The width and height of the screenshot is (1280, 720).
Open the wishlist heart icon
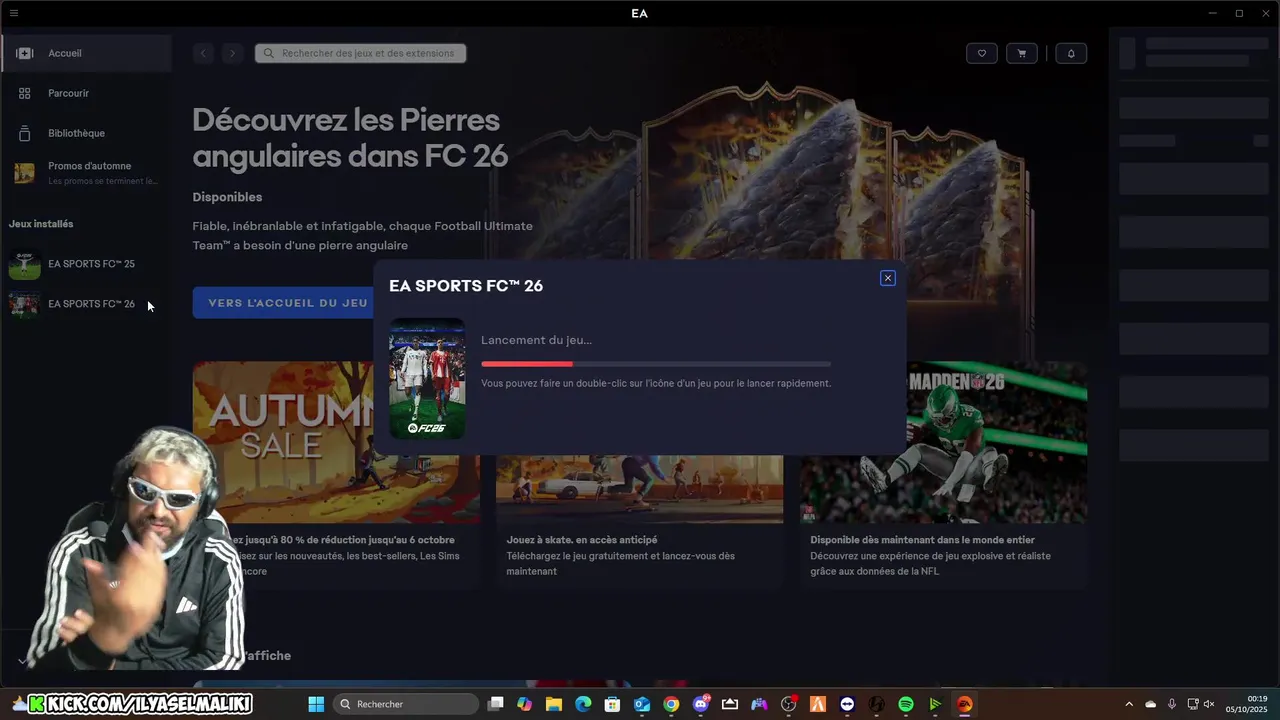coord(982,53)
